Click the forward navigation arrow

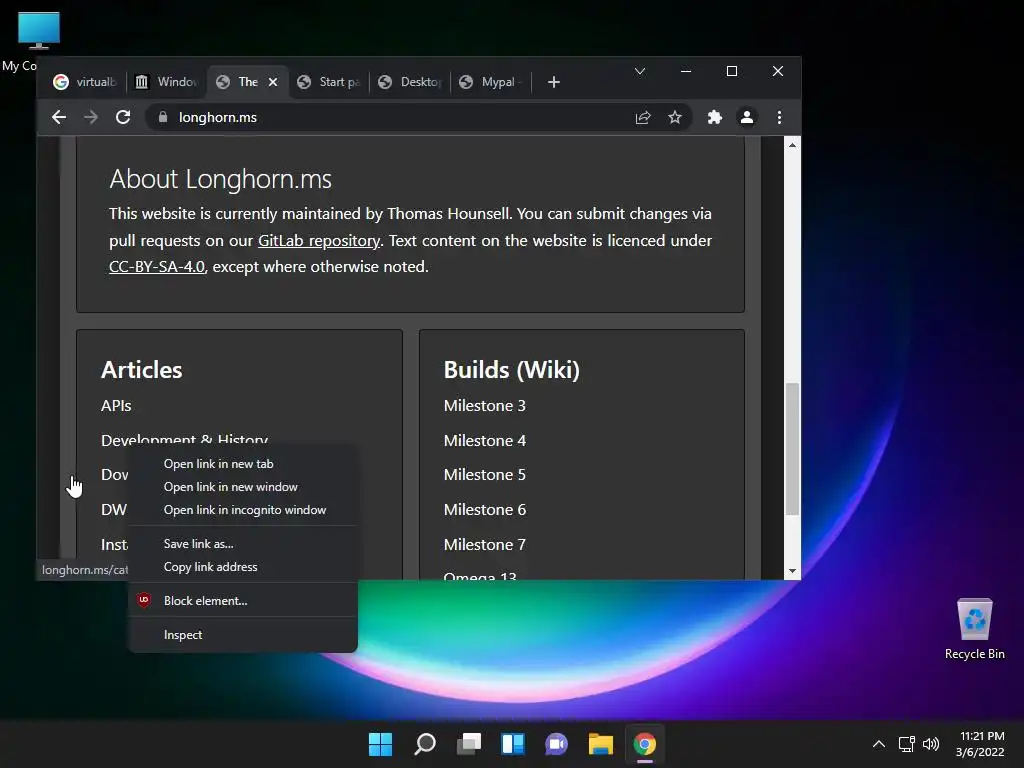[91, 118]
